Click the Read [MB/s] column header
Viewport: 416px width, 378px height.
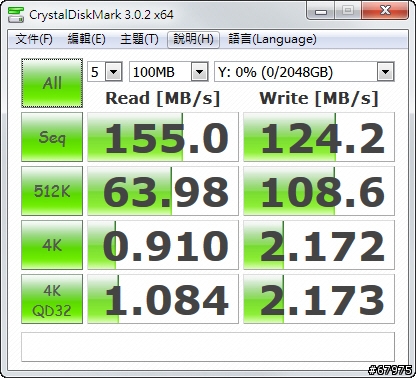pos(163,98)
